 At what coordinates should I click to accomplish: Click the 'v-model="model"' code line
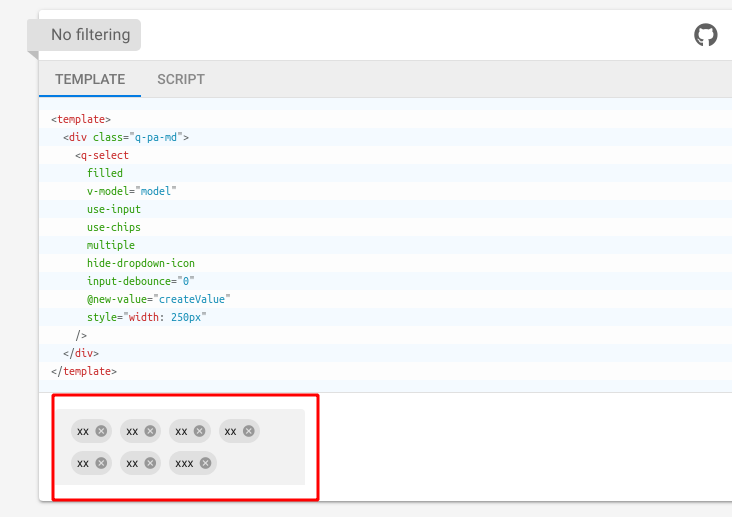pos(132,191)
